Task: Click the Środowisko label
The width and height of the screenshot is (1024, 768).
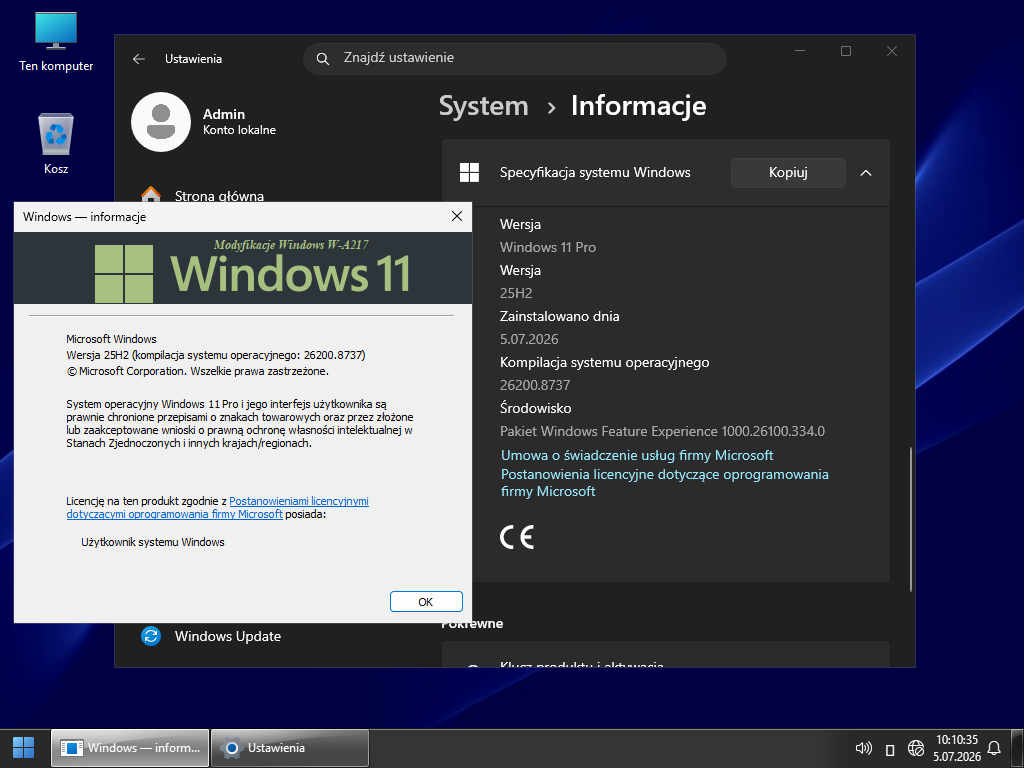Action: point(536,408)
